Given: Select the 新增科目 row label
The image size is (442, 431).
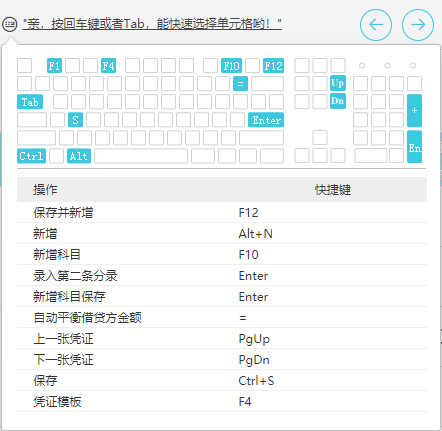Looking at the screenshot, I should (x=57, y=254).
